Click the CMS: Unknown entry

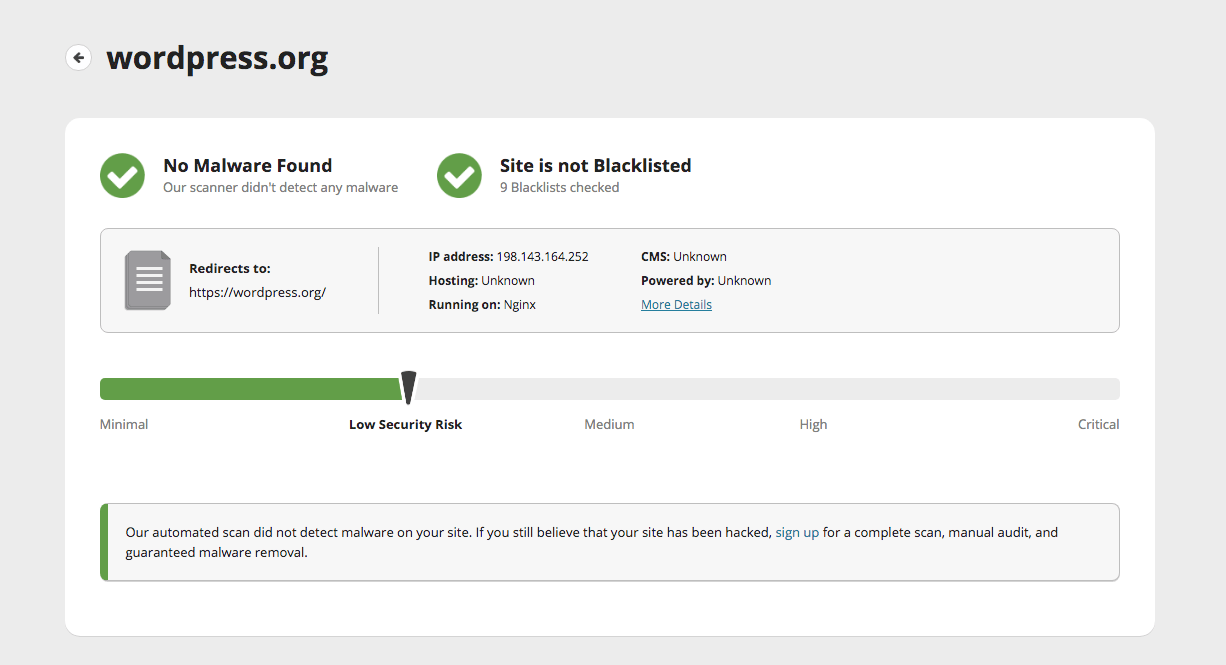tap(683, 257)
